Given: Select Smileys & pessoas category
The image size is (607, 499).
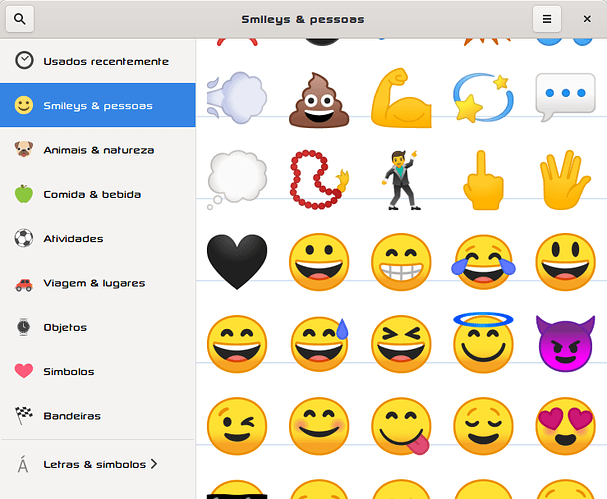Looking at the screenshot, I should (x=98, y=105).
